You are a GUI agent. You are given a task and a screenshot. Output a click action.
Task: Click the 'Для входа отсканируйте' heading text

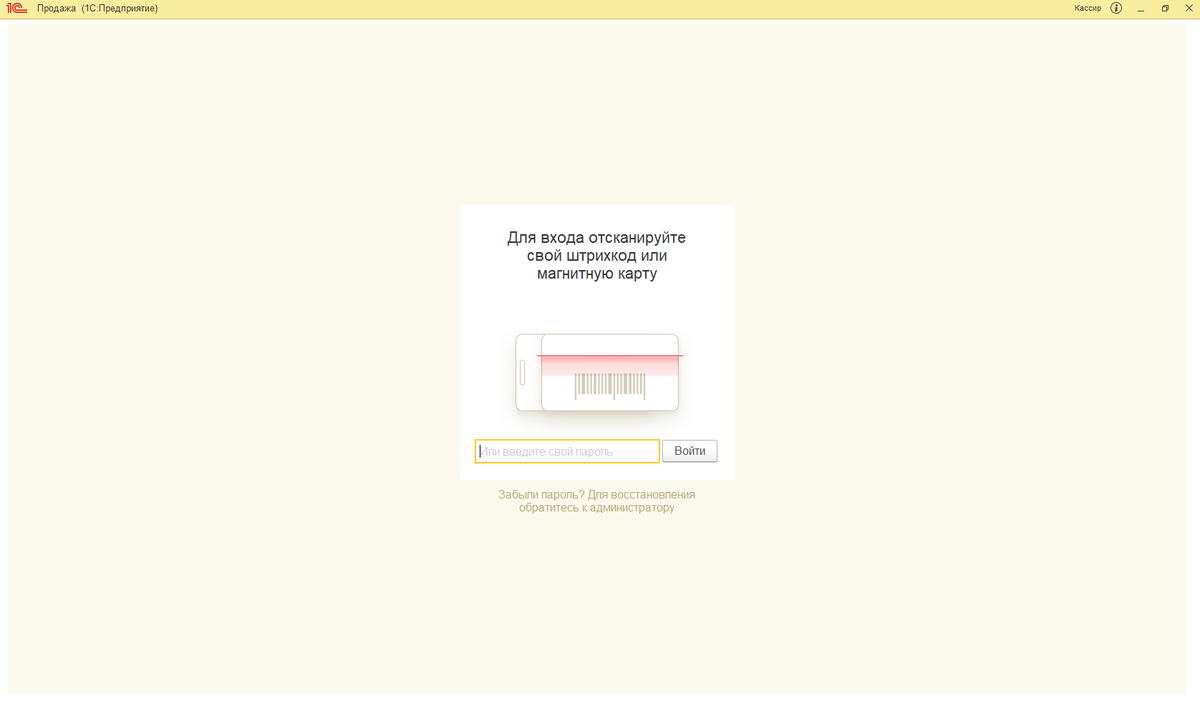pos(597,255)
